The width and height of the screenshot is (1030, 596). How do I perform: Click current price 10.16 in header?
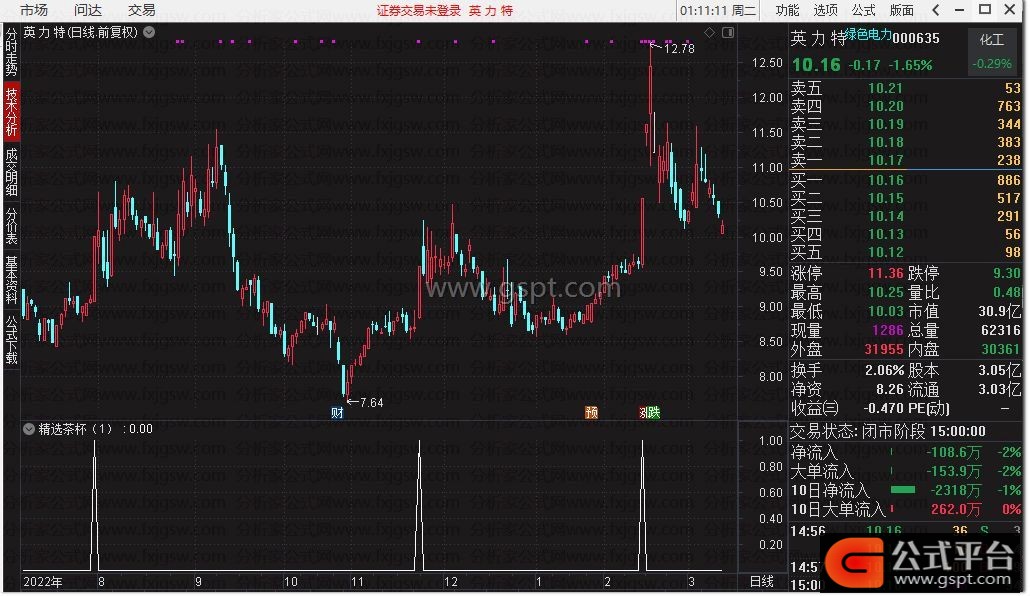tap(816, 65)
